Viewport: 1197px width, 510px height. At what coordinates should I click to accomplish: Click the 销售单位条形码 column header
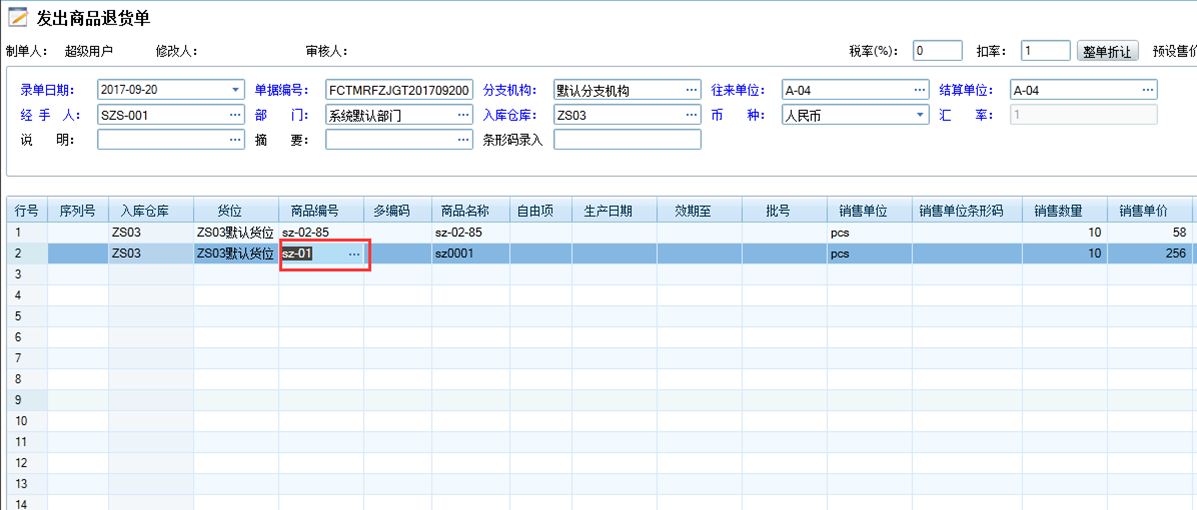[967, 211]
